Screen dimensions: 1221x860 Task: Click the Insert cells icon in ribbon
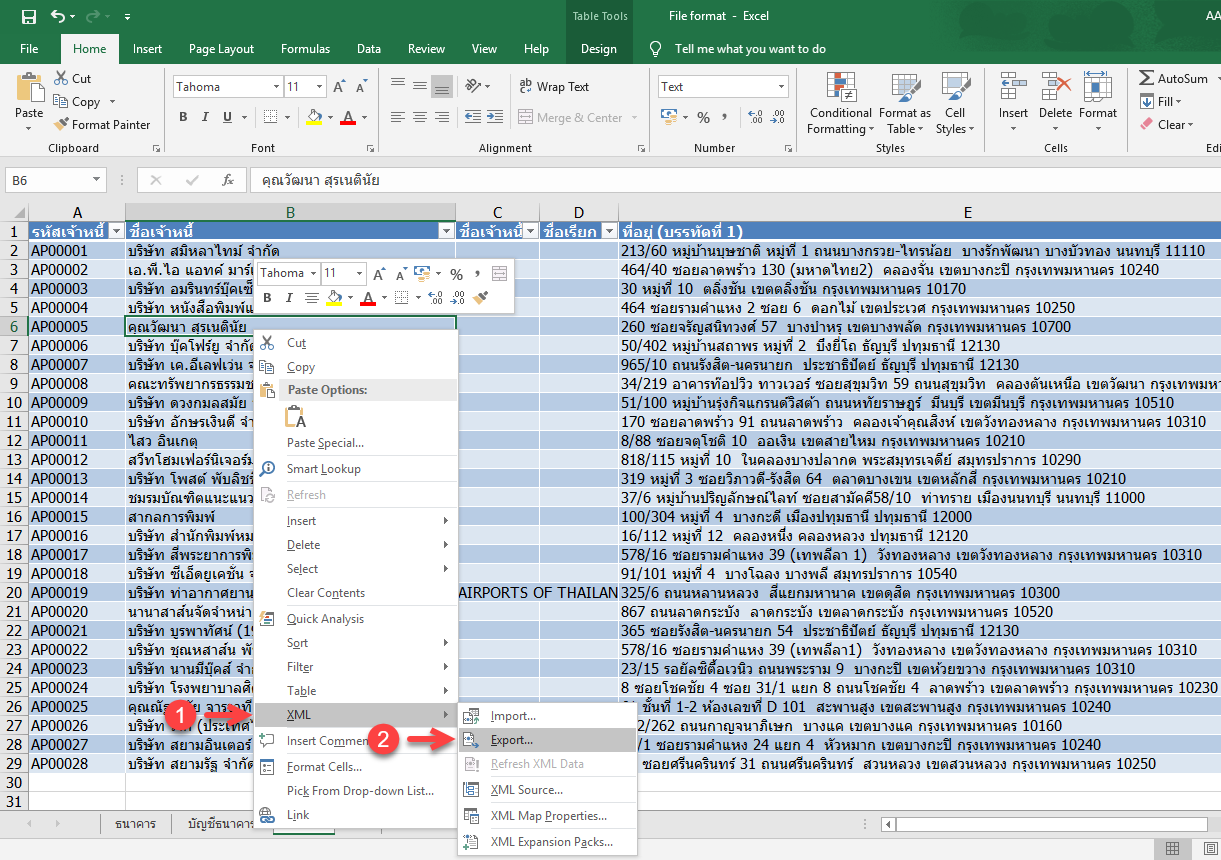(x=1013, y=86)
